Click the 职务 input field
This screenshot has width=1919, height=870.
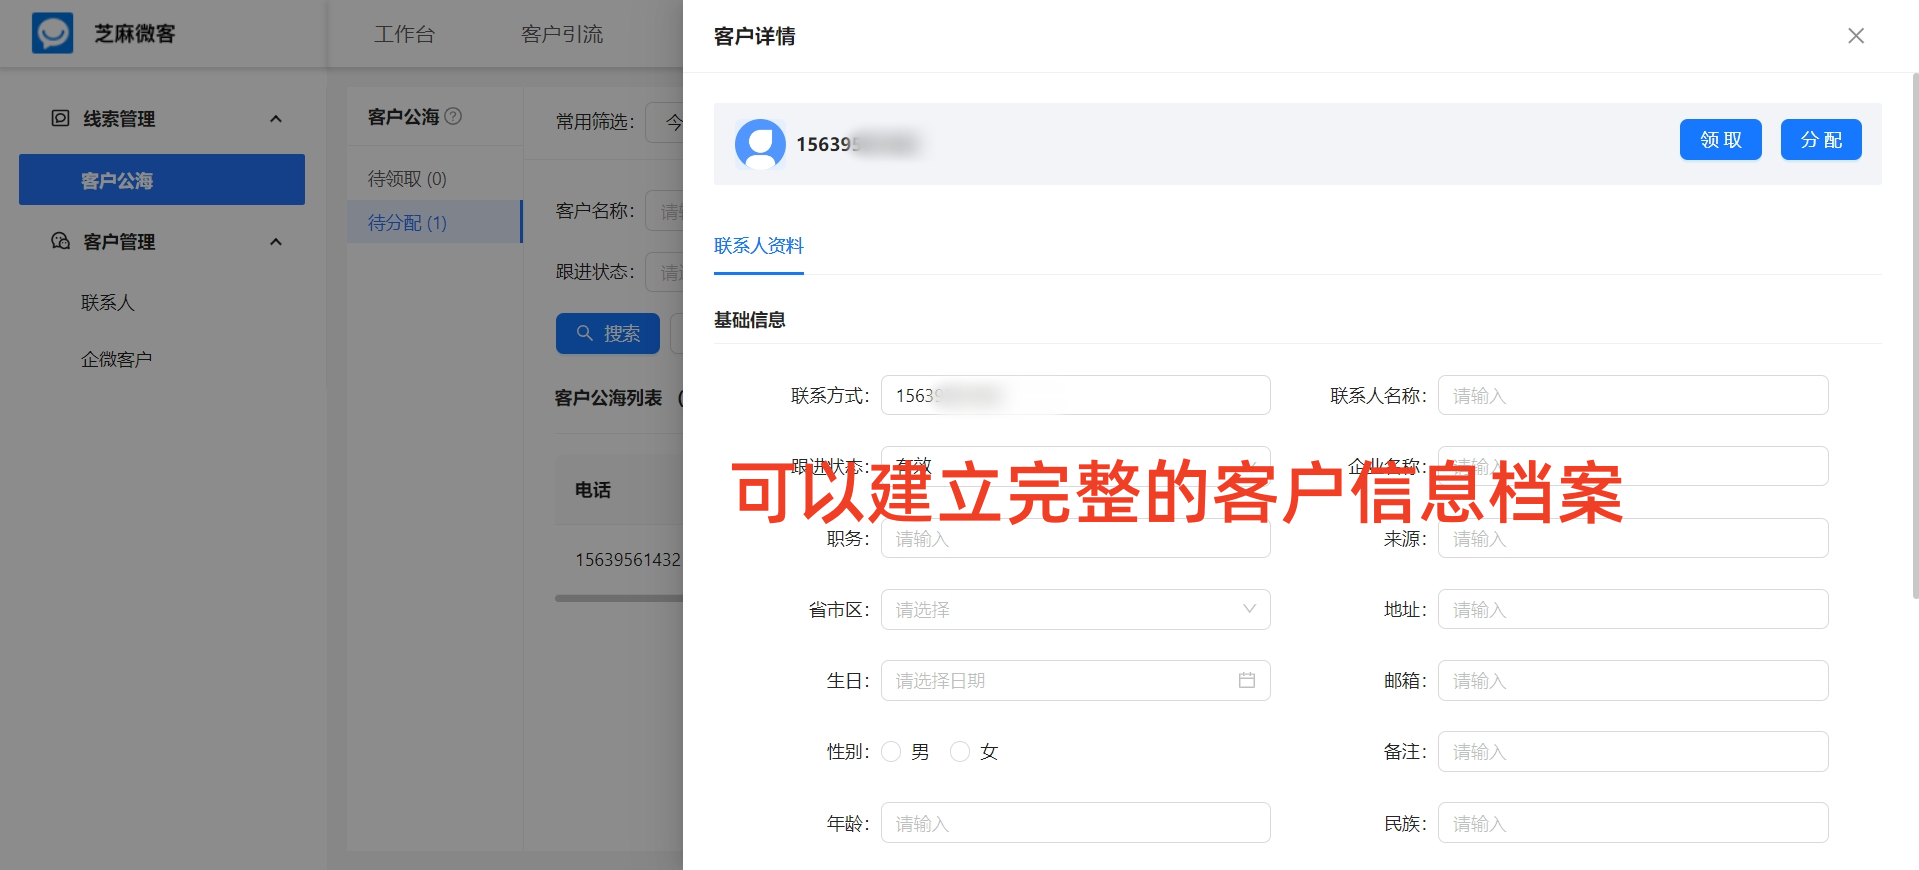coord(1075,538)
